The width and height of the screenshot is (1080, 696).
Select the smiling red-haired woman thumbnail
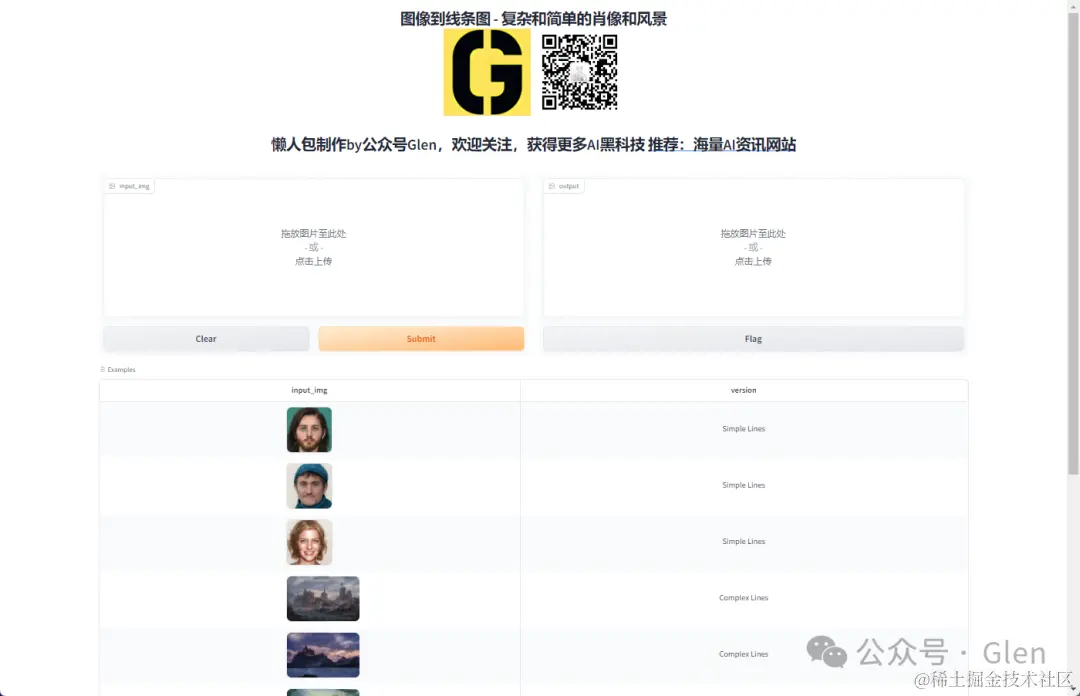tap(309, 542)
